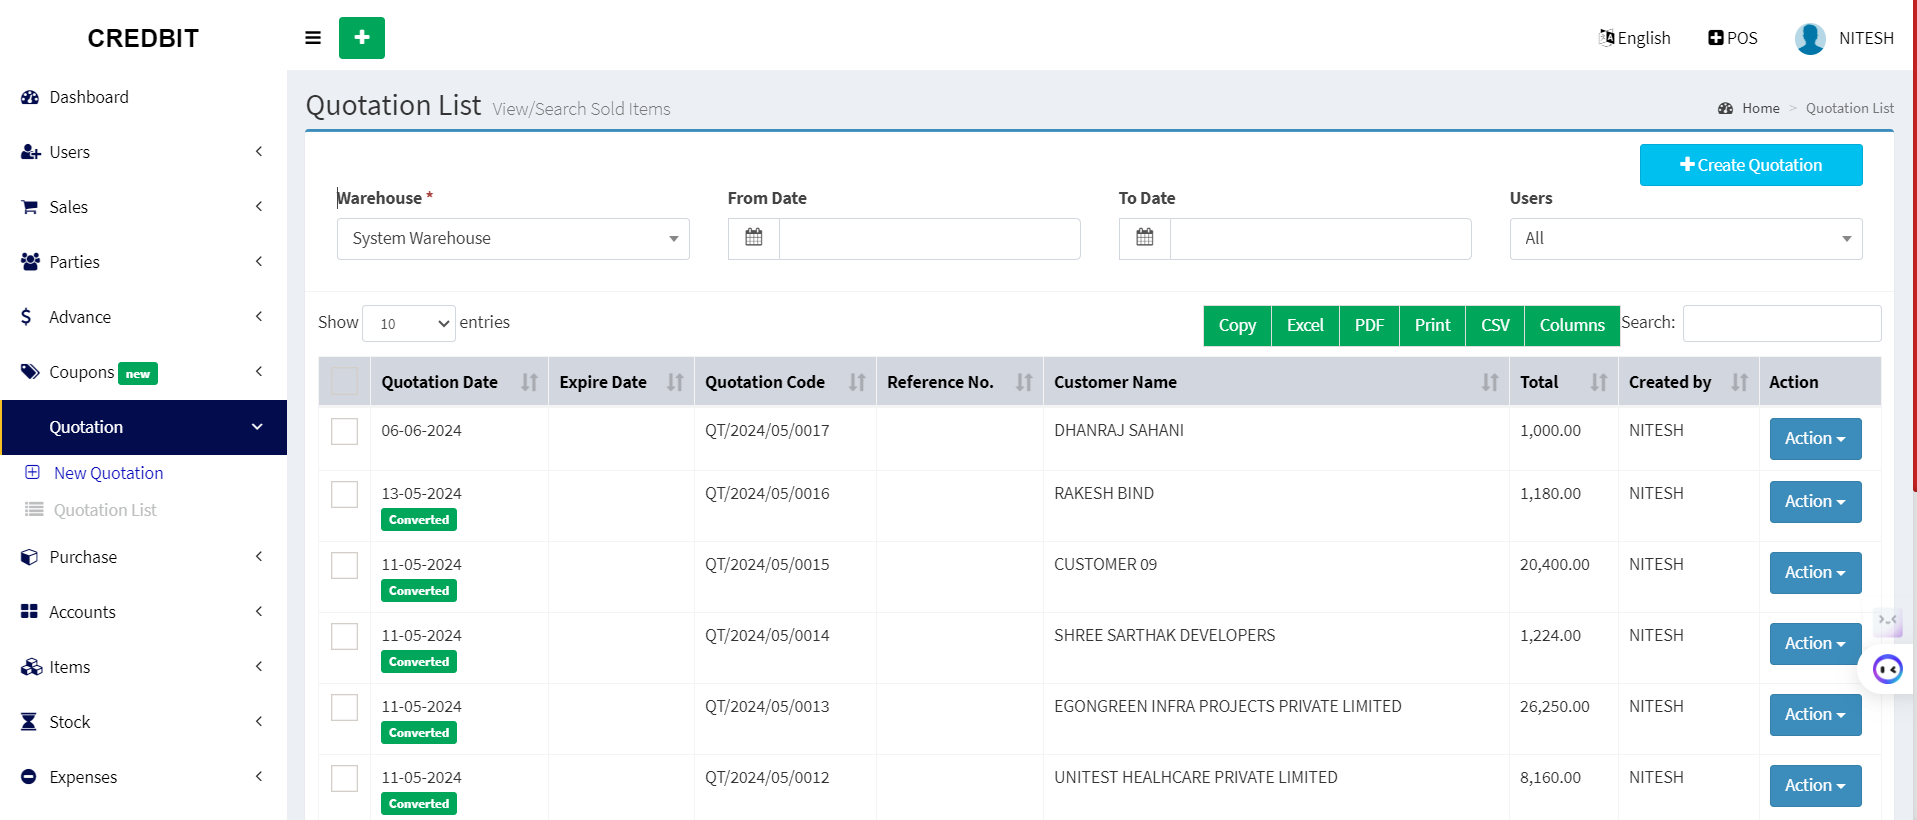
Task: Change the show entries count dropdown
Action: tap(409, 323)
